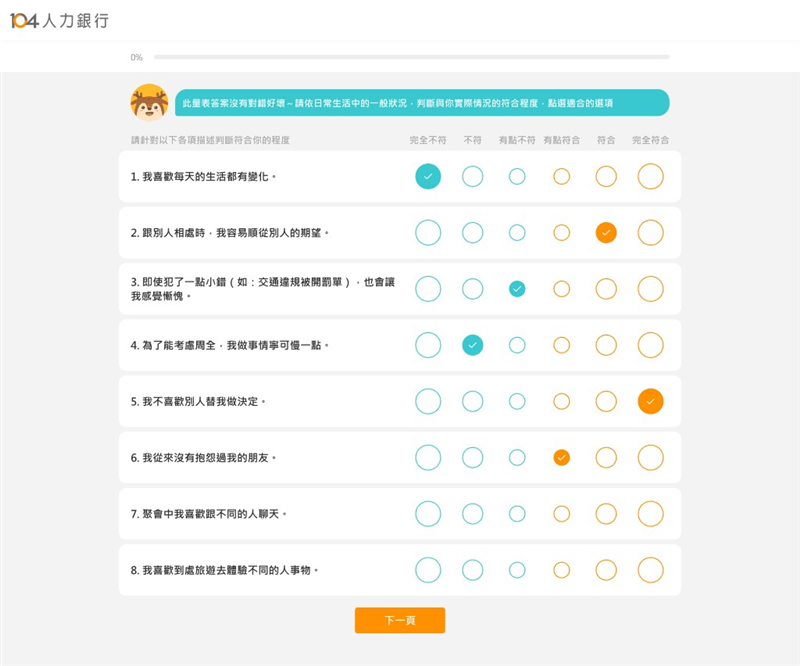The width and height of the screenshot is (800, 666).
Task: Click the 104人力銀行 logo
Action: click(60, 21)
